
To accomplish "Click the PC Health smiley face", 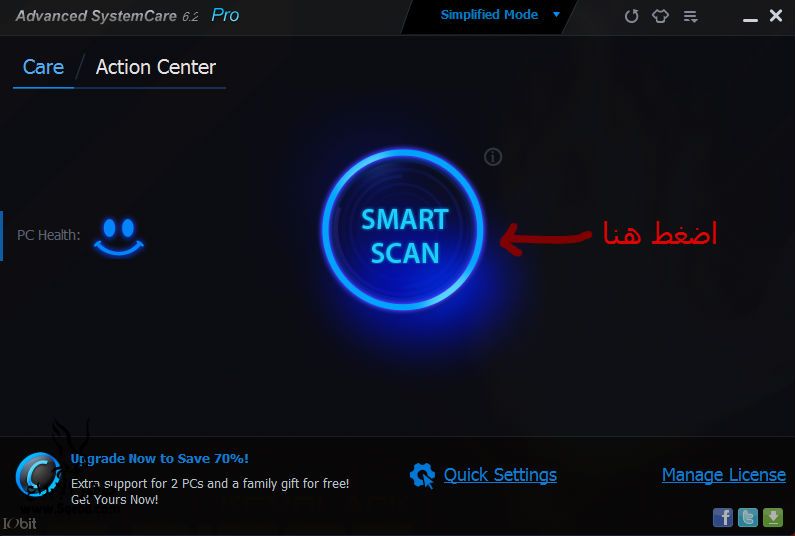I will pyautogui.click(x=119, y=237).
